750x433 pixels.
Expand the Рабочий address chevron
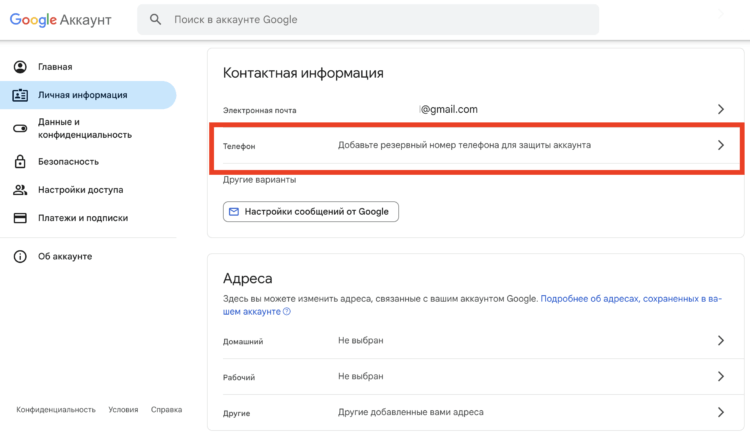[721, 377]
